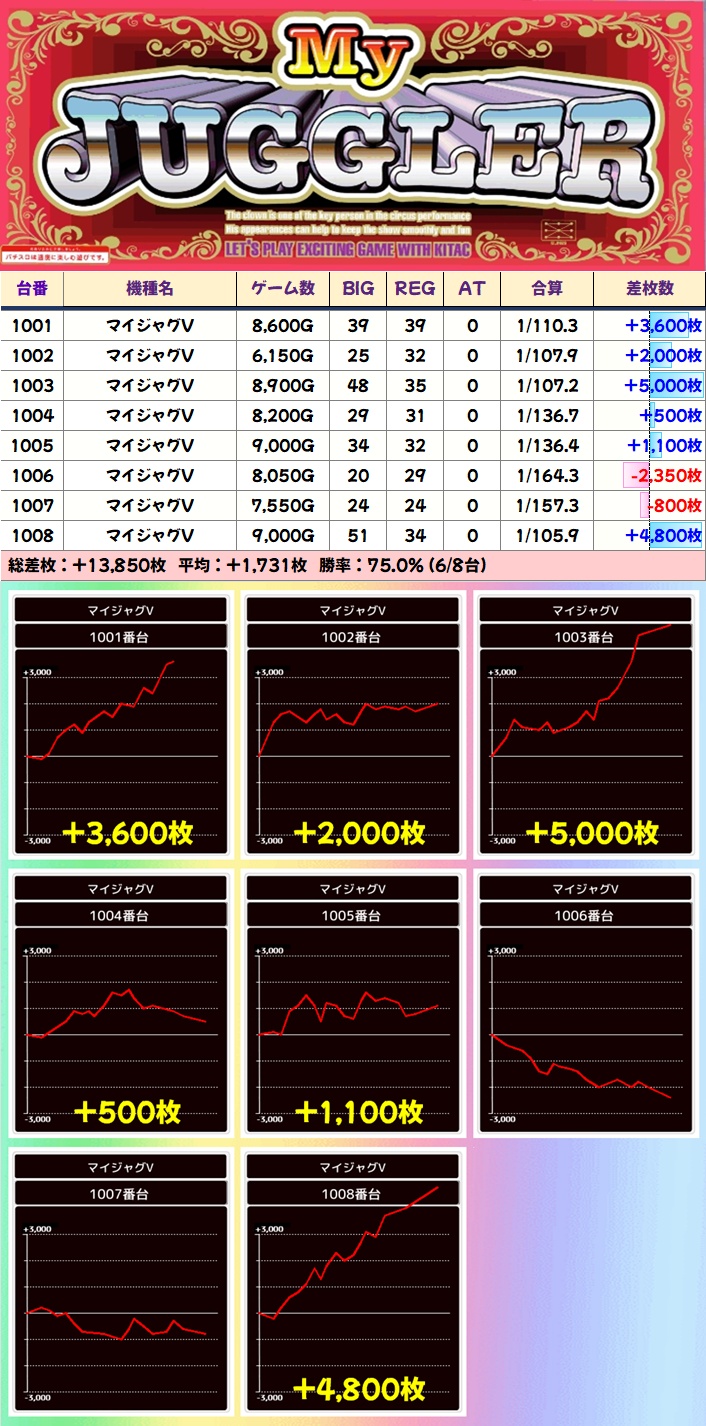Click the BIG column header
The image size is (706, 1426).
click(358, 288)
